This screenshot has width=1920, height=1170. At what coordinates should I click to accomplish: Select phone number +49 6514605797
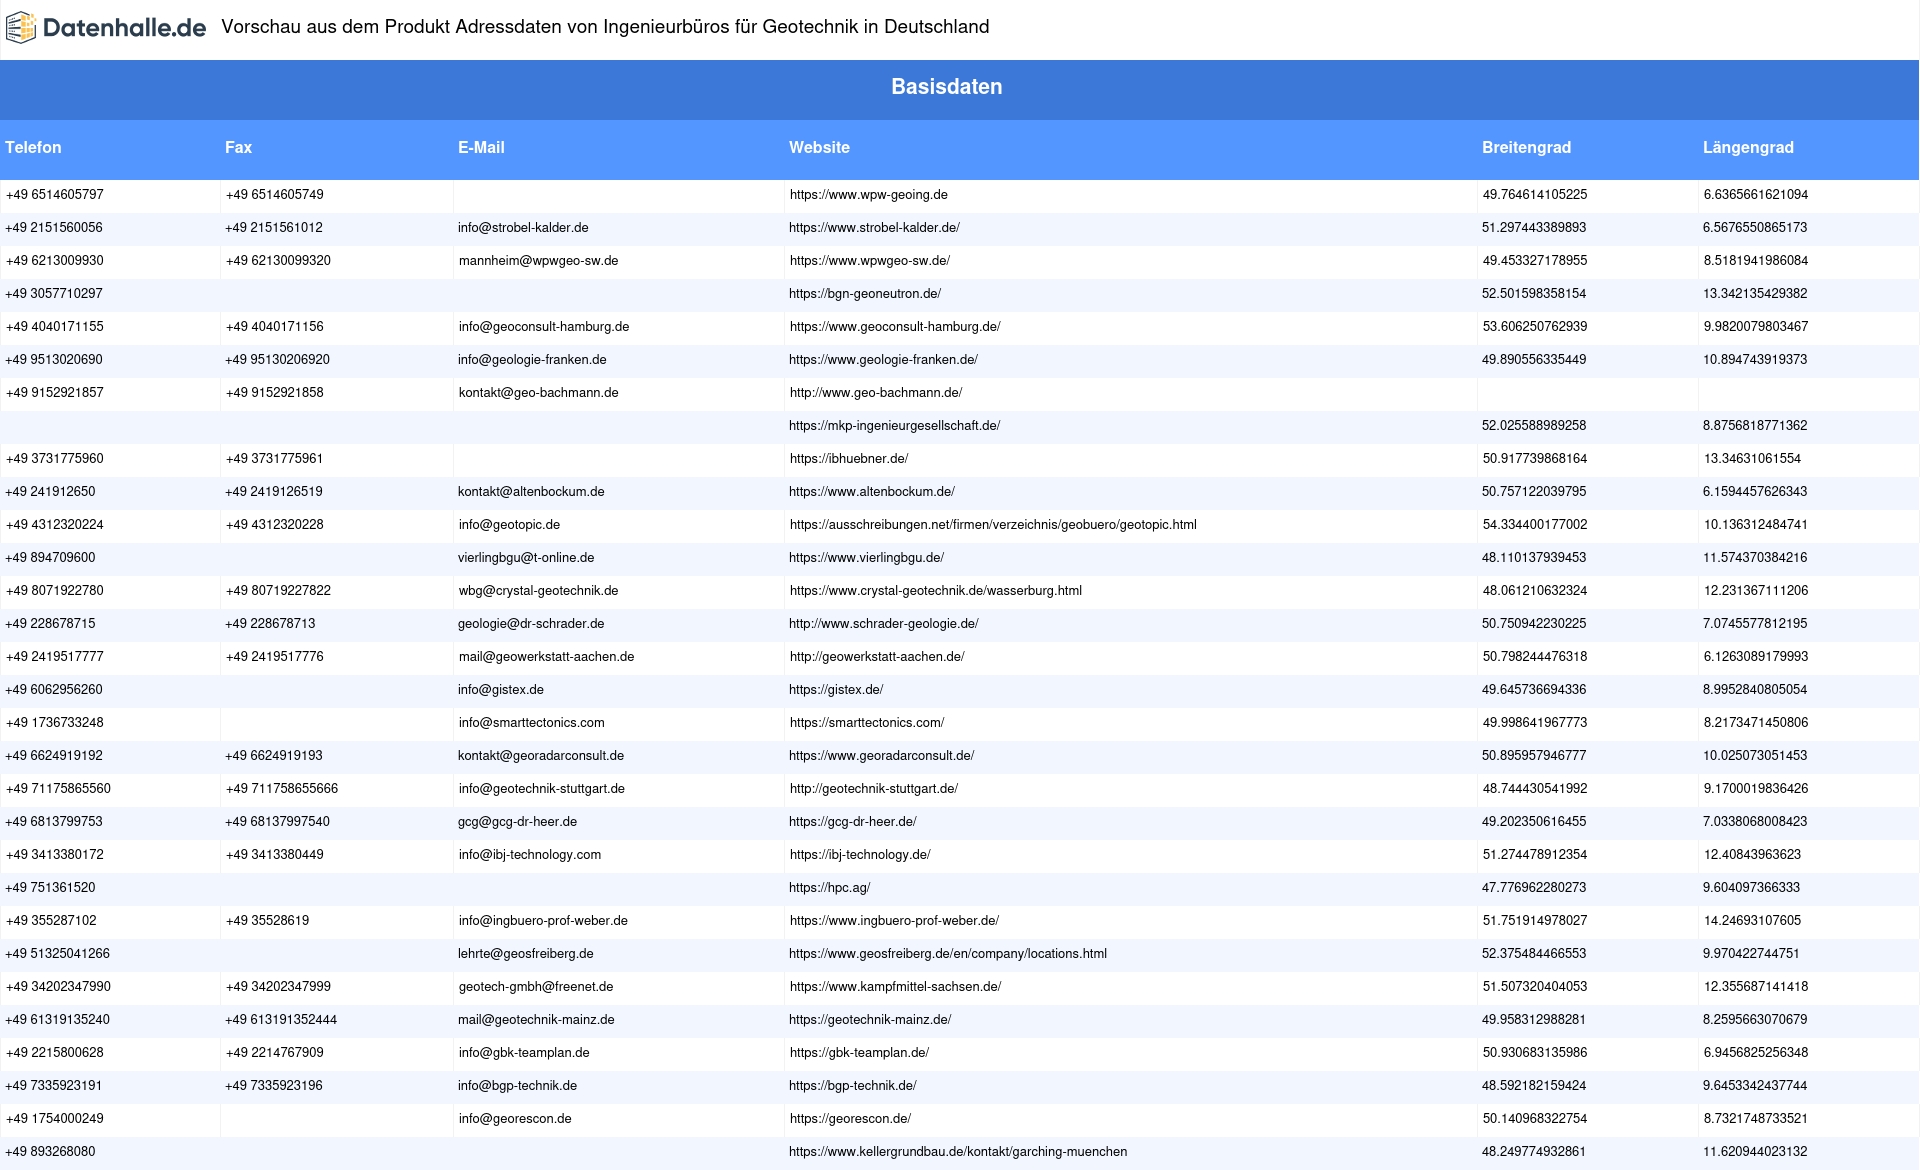[54, 195]
